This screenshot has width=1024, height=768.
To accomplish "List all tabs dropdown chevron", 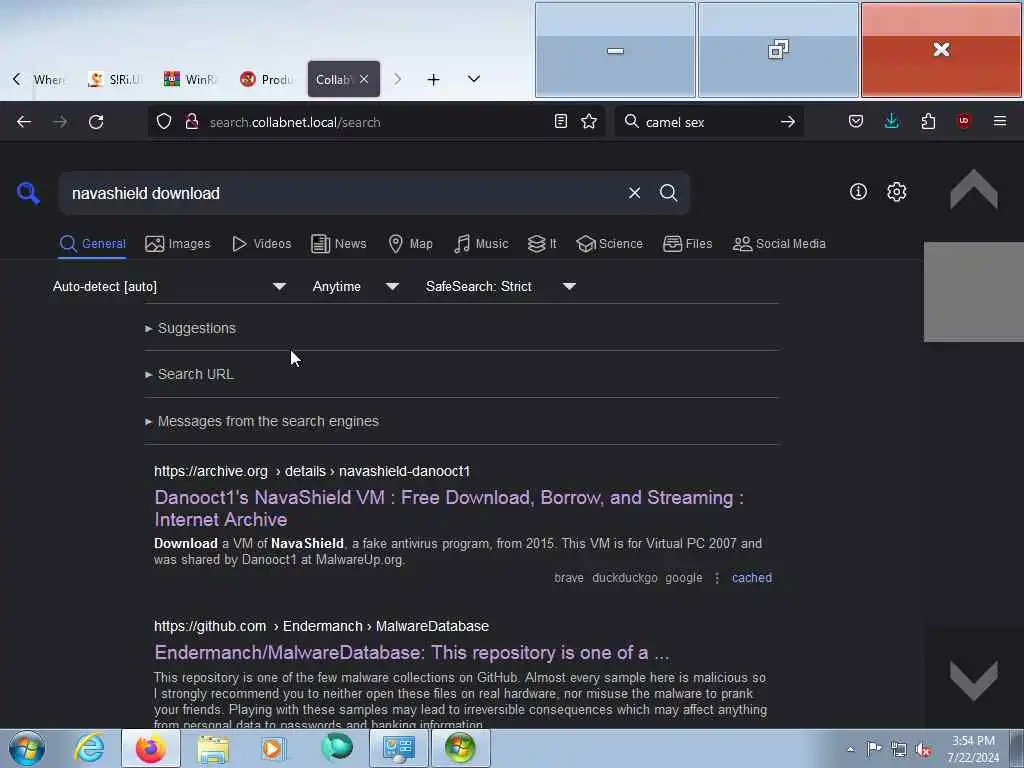I will pyautogui.click(x=474, y=79).
